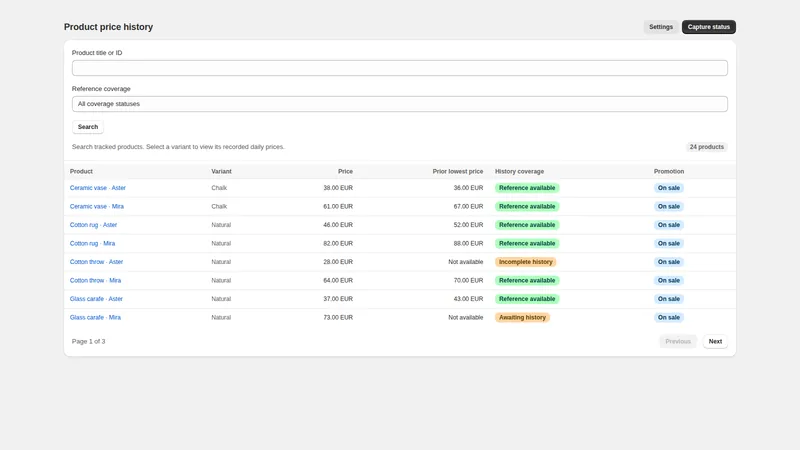Click the Product column header
The image size is (800, 450).
(x=81, y=171)
